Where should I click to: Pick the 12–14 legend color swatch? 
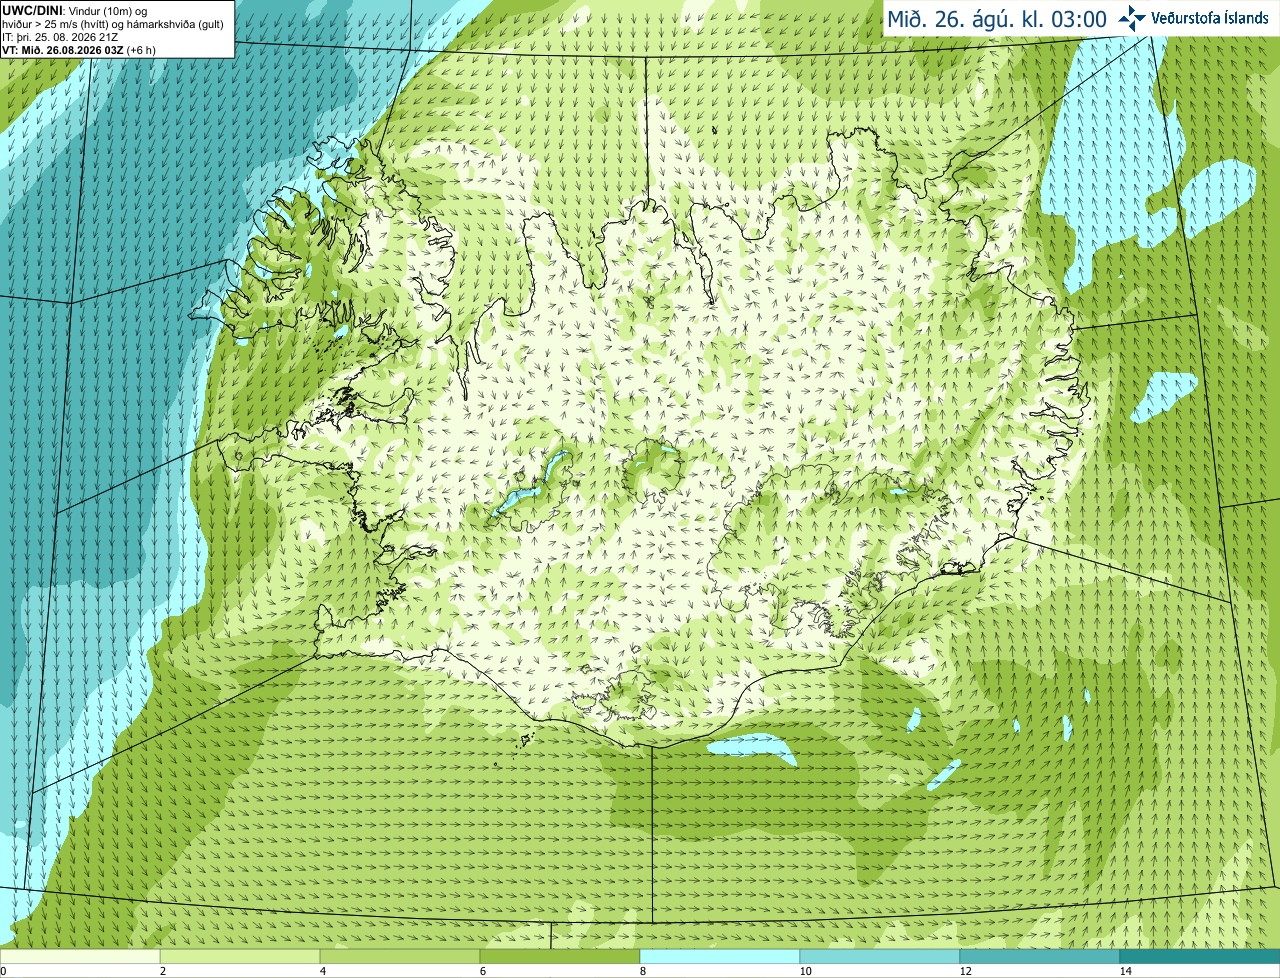(x=1040, y=956)
